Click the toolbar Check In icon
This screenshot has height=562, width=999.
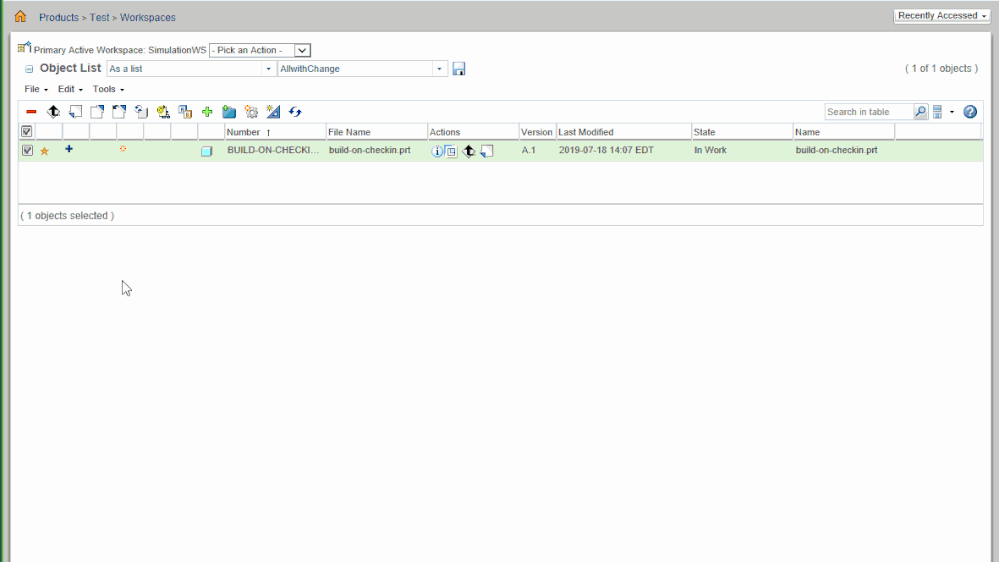point(75,112)
